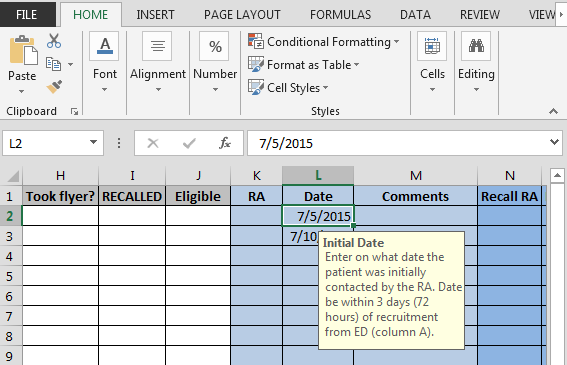This screenshot has width=567, height=365.
Task: Open the Conditional Formatting dropdown
Action: point(397,42)
